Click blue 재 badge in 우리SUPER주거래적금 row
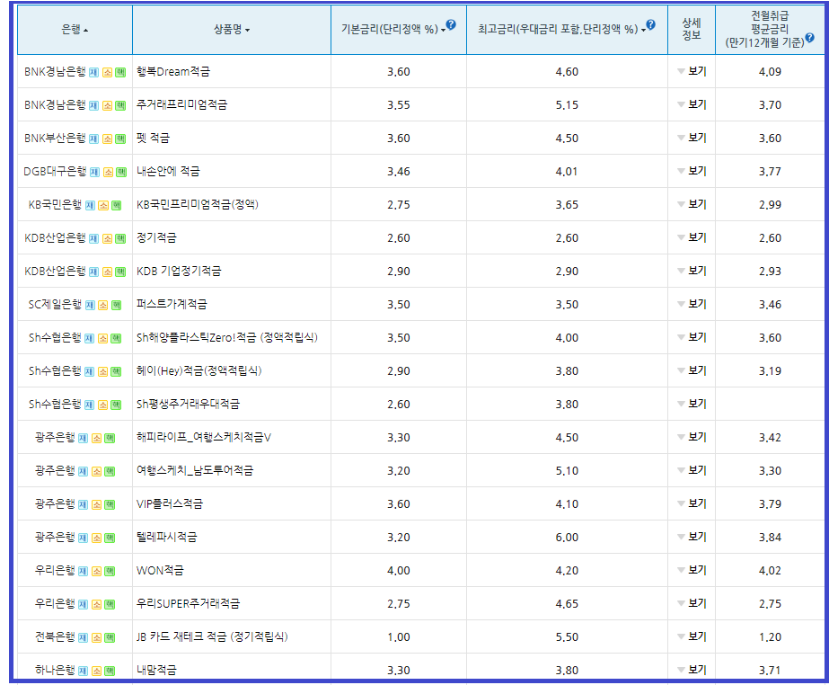Screen dimensions: 831x686 point(83,605)
